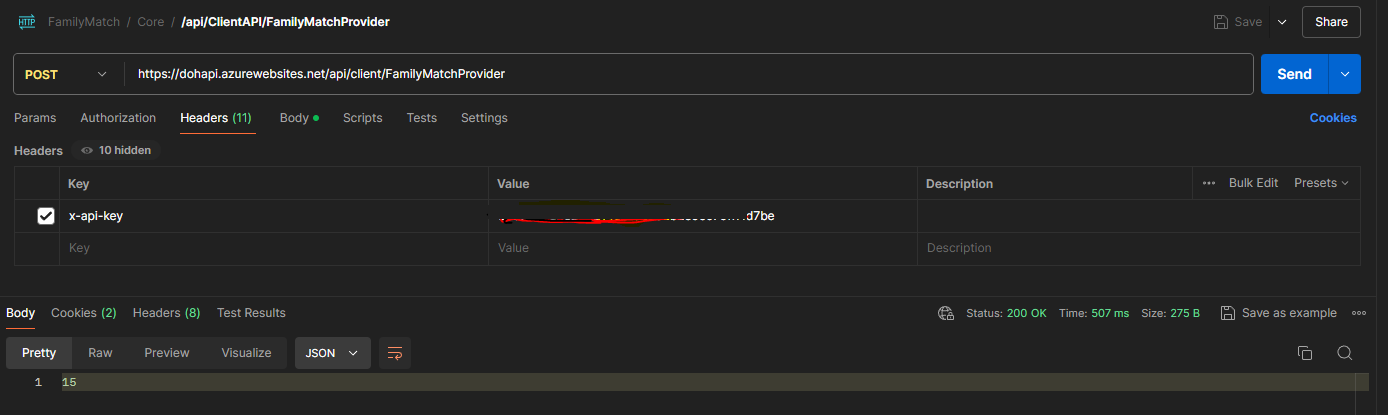Click the network globe icon near Status

(x=946, y=313)
